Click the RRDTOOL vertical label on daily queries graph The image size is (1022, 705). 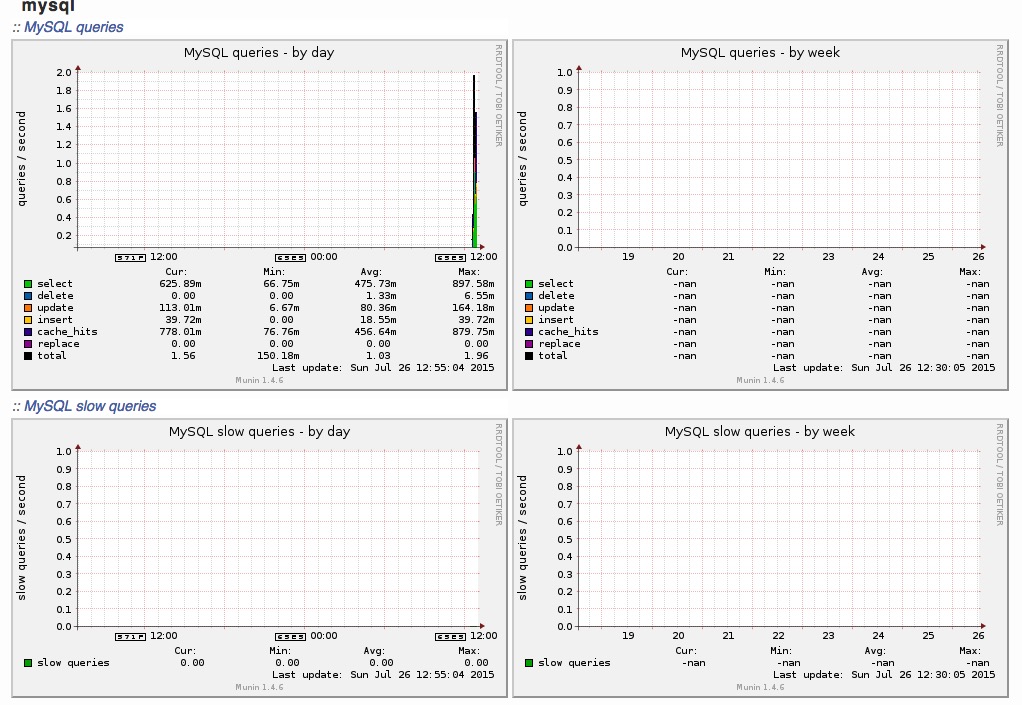pos(498,95)
